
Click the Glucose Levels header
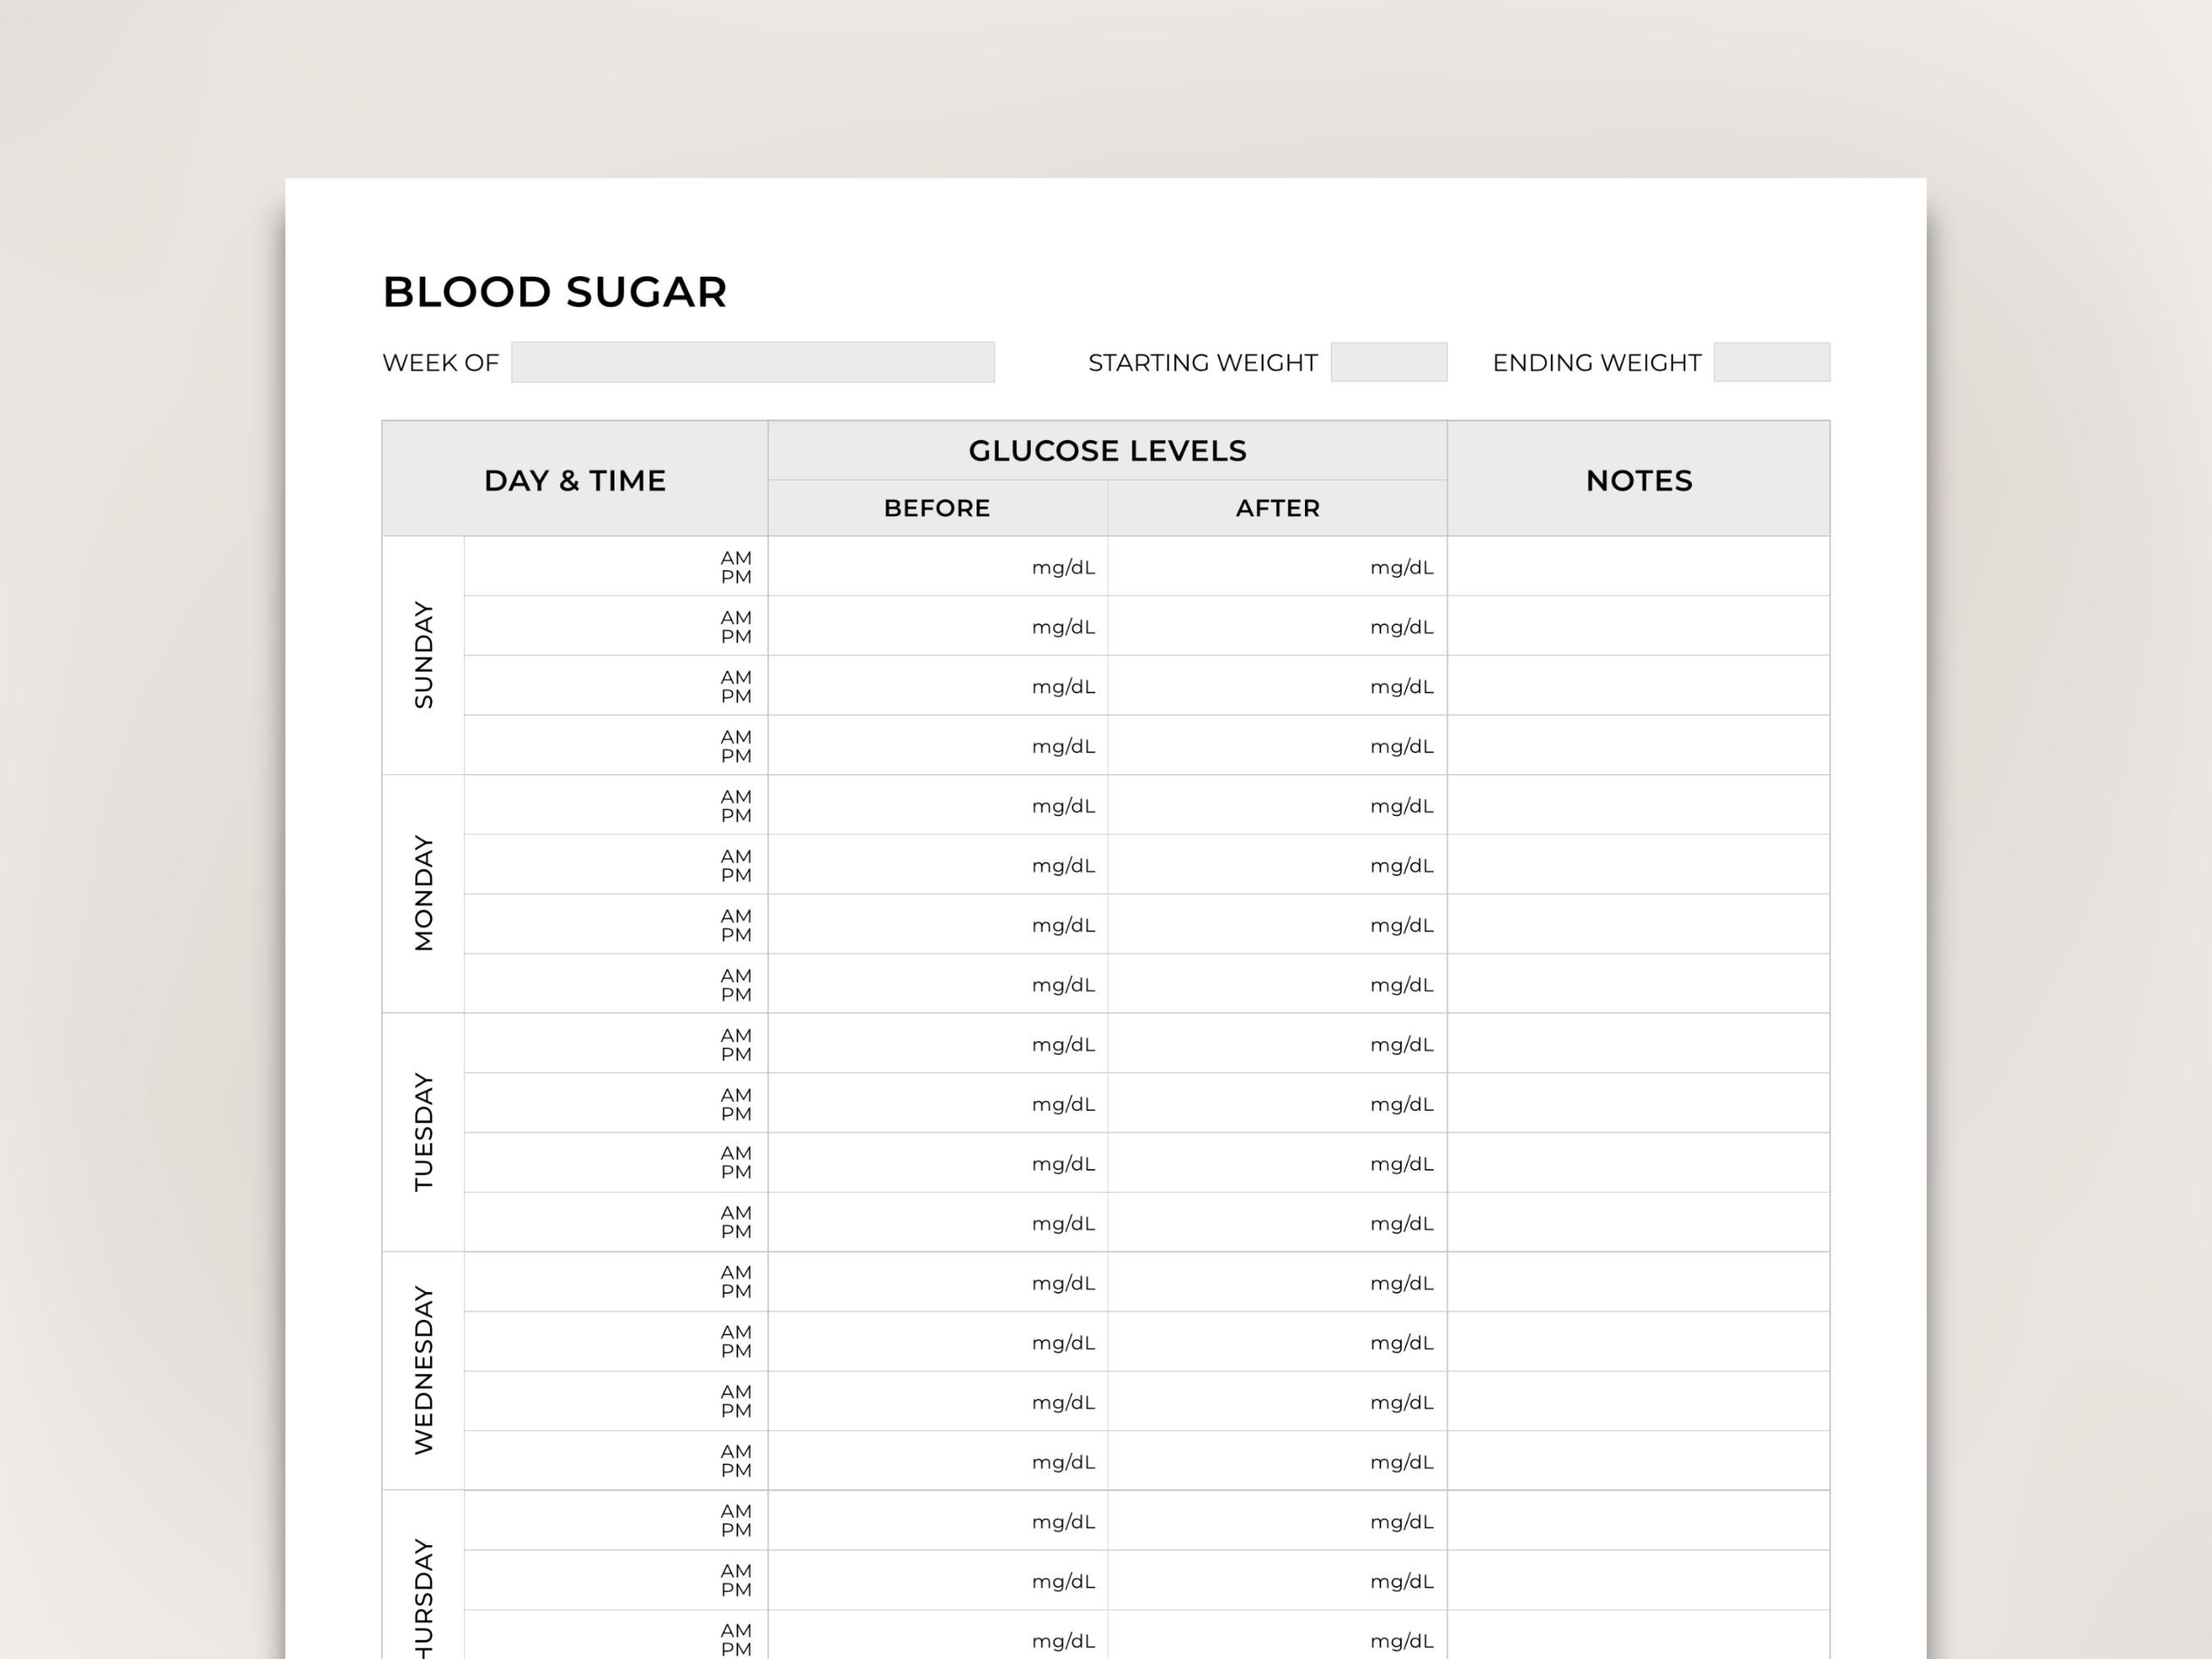point(1108,451)
